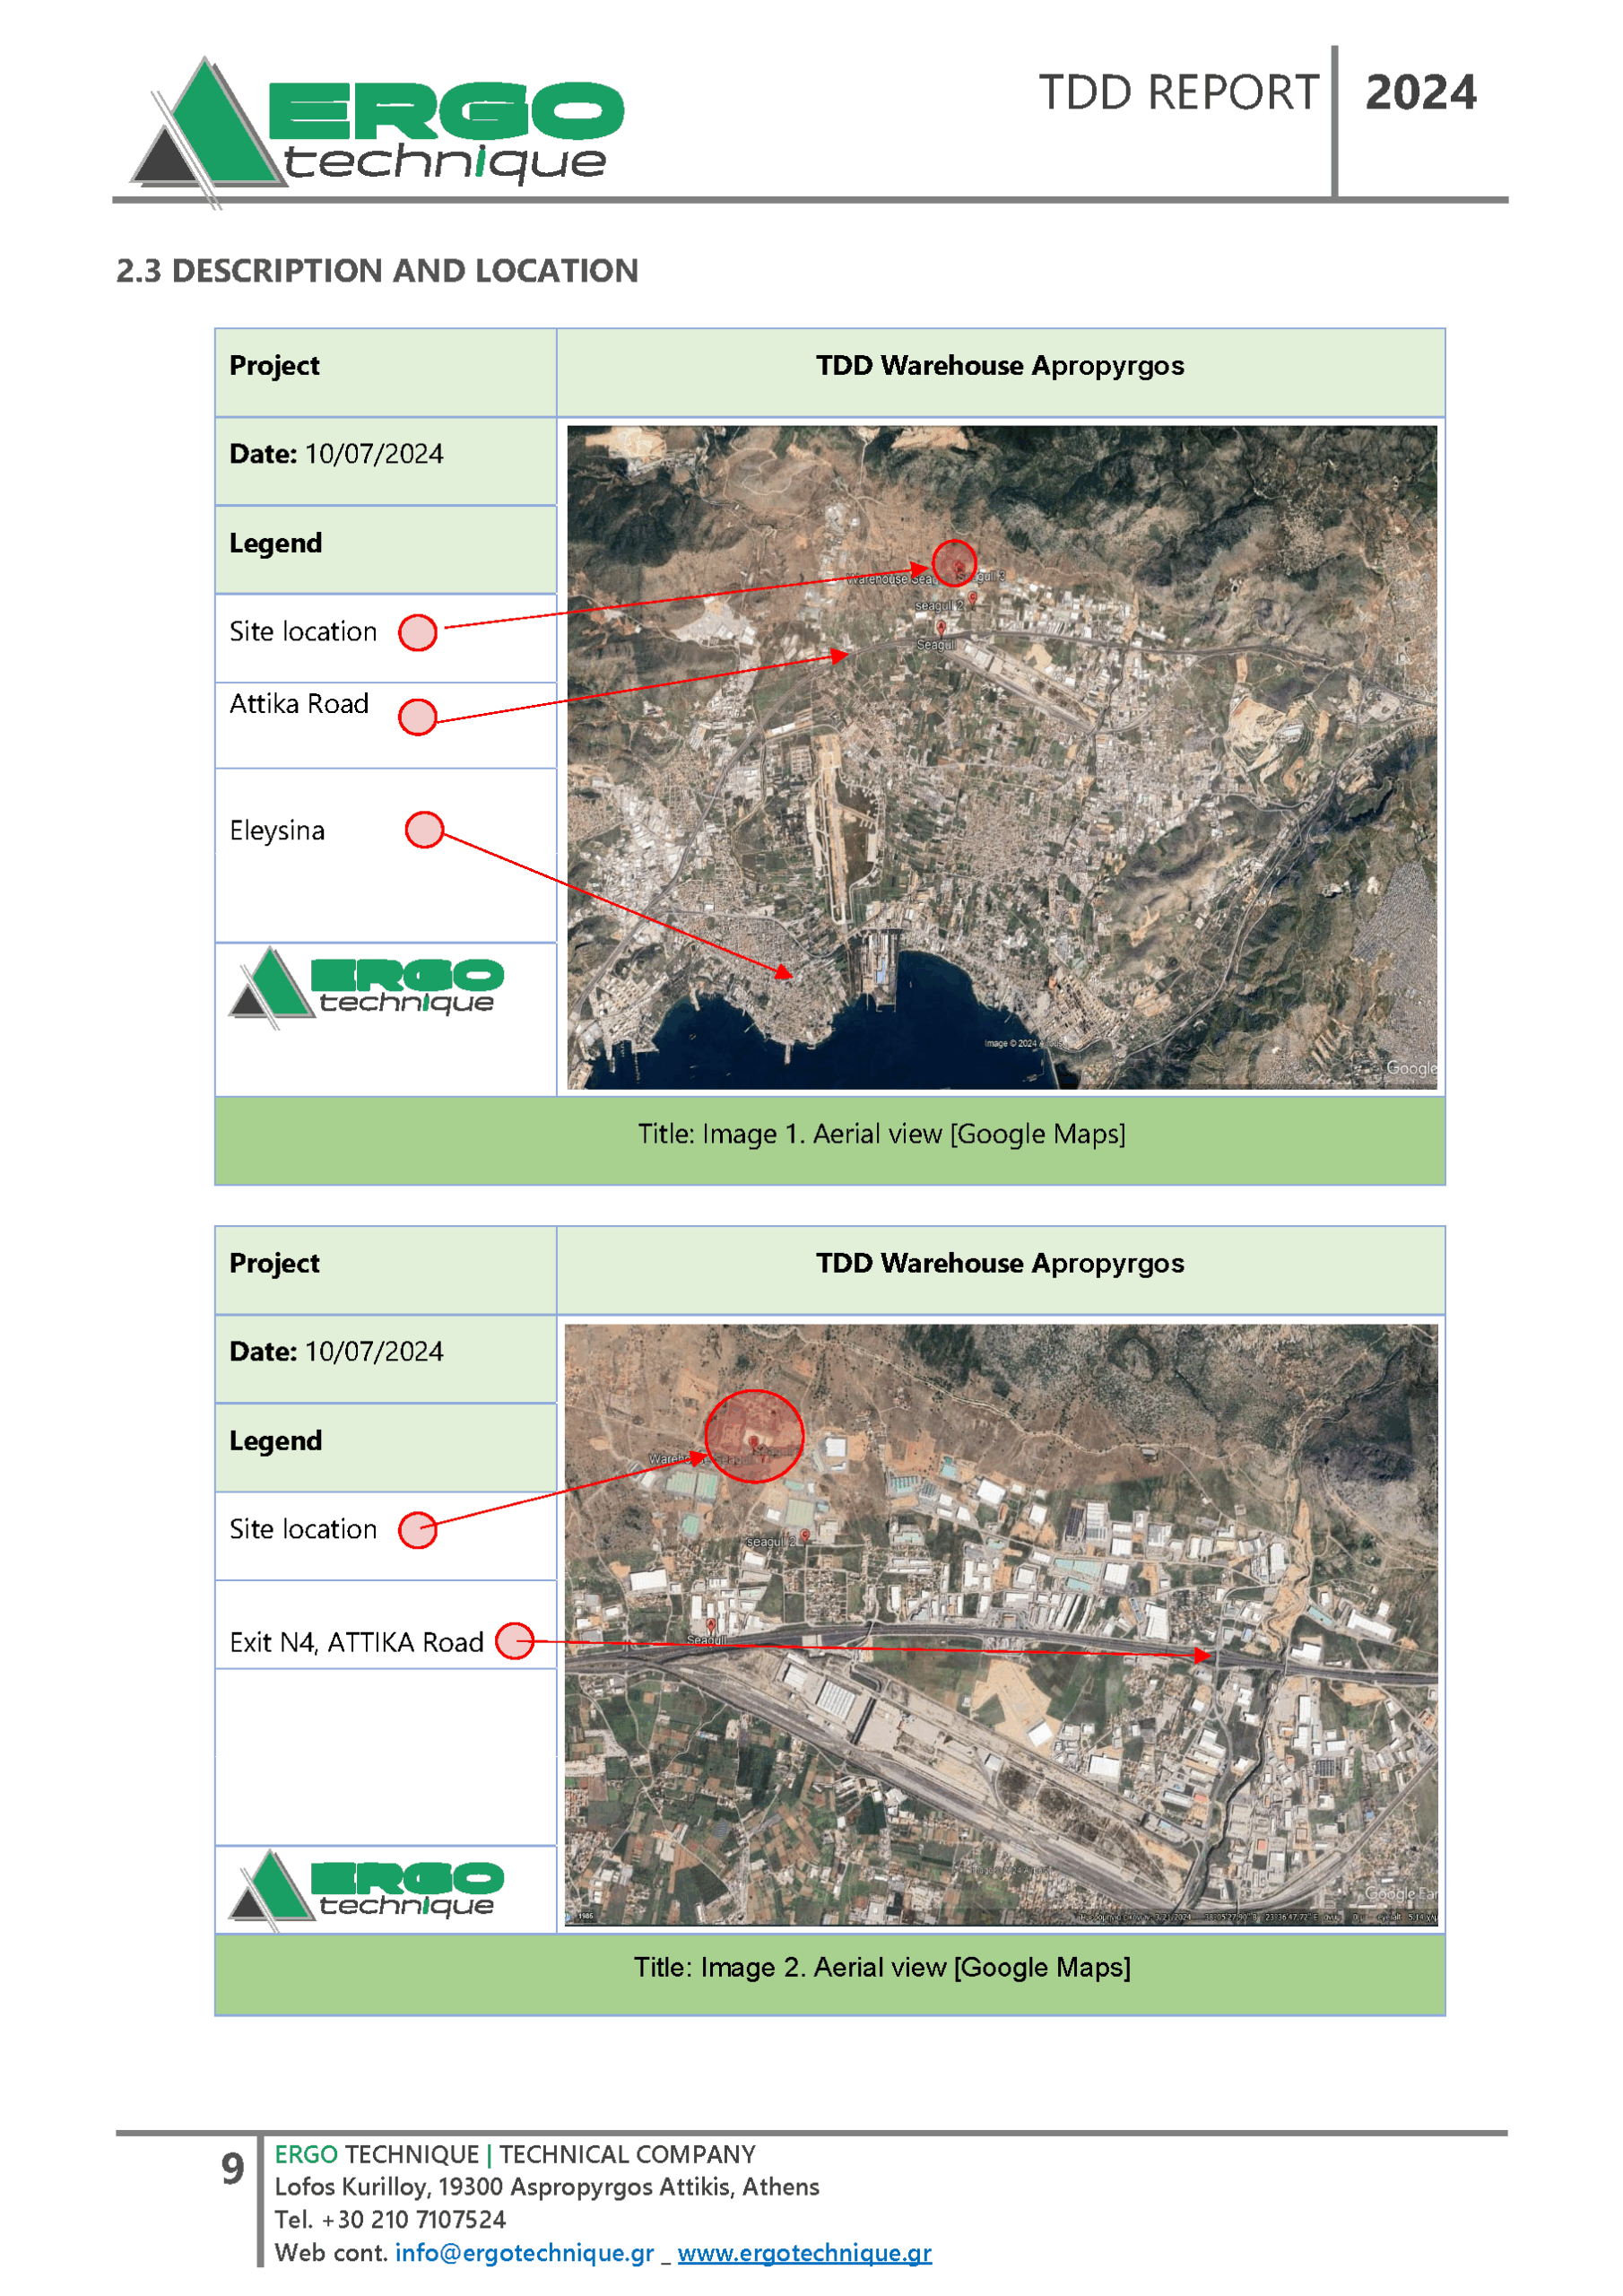Click the Image 2 Aerial view caption

point(881,1967)
